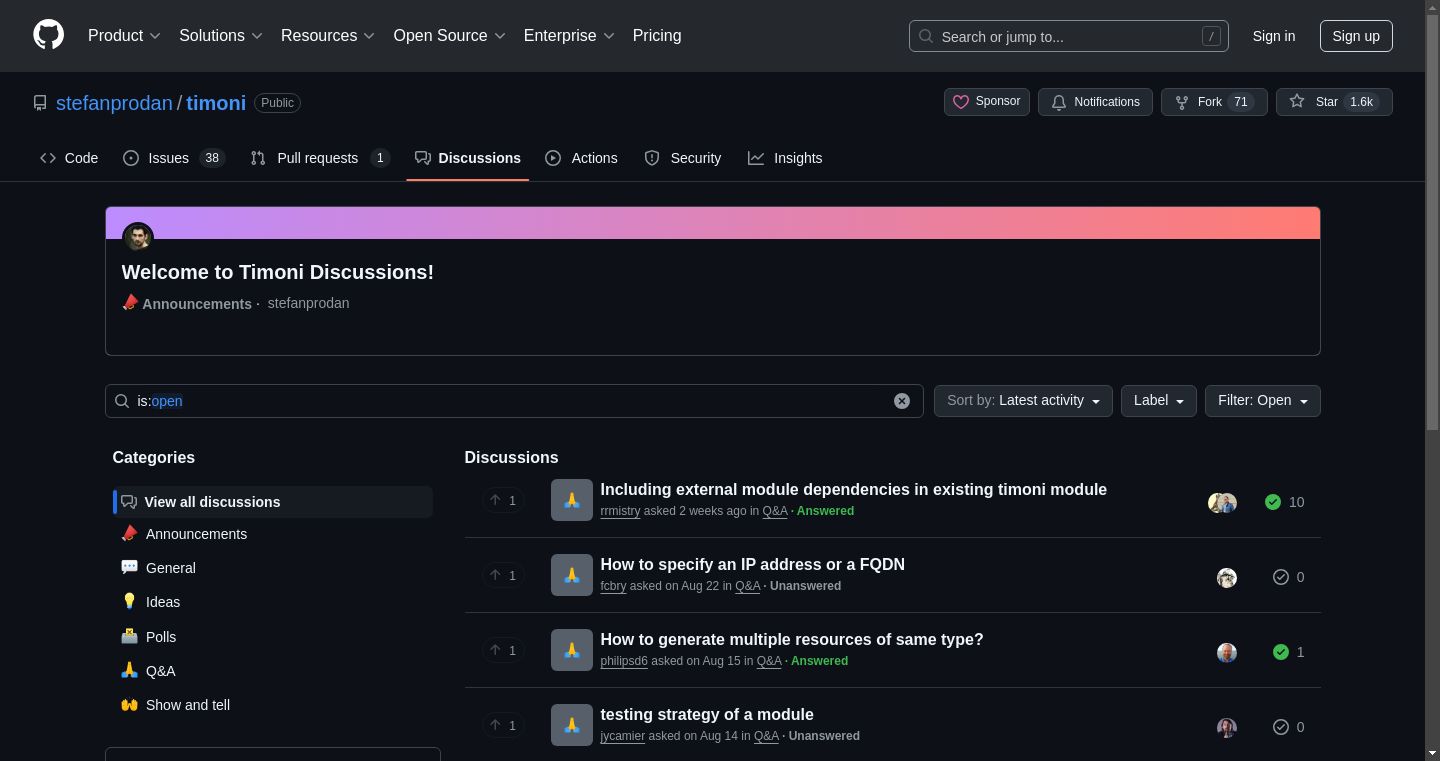Open the 10 answered comments count
Viewport: 1440px width, 761px height.
pyautogui.click(x=1284, y=502)
